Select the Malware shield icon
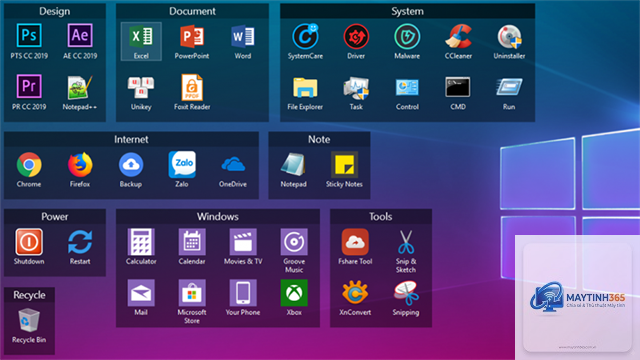Screen dimensions: 640x360 point(407,37)
